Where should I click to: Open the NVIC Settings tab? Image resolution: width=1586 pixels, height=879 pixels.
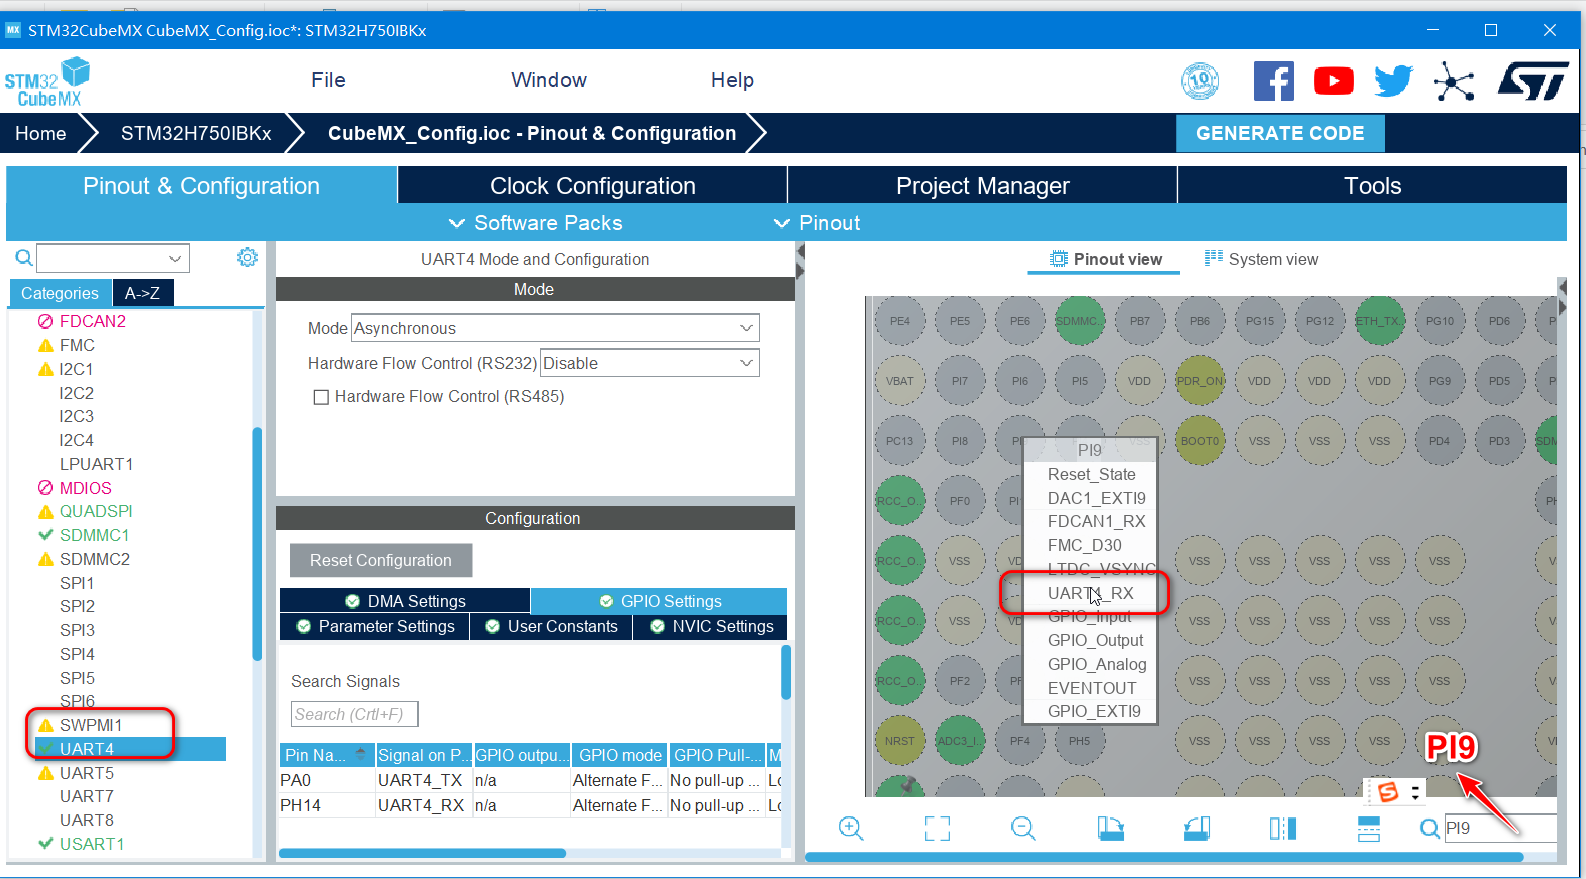711,626
